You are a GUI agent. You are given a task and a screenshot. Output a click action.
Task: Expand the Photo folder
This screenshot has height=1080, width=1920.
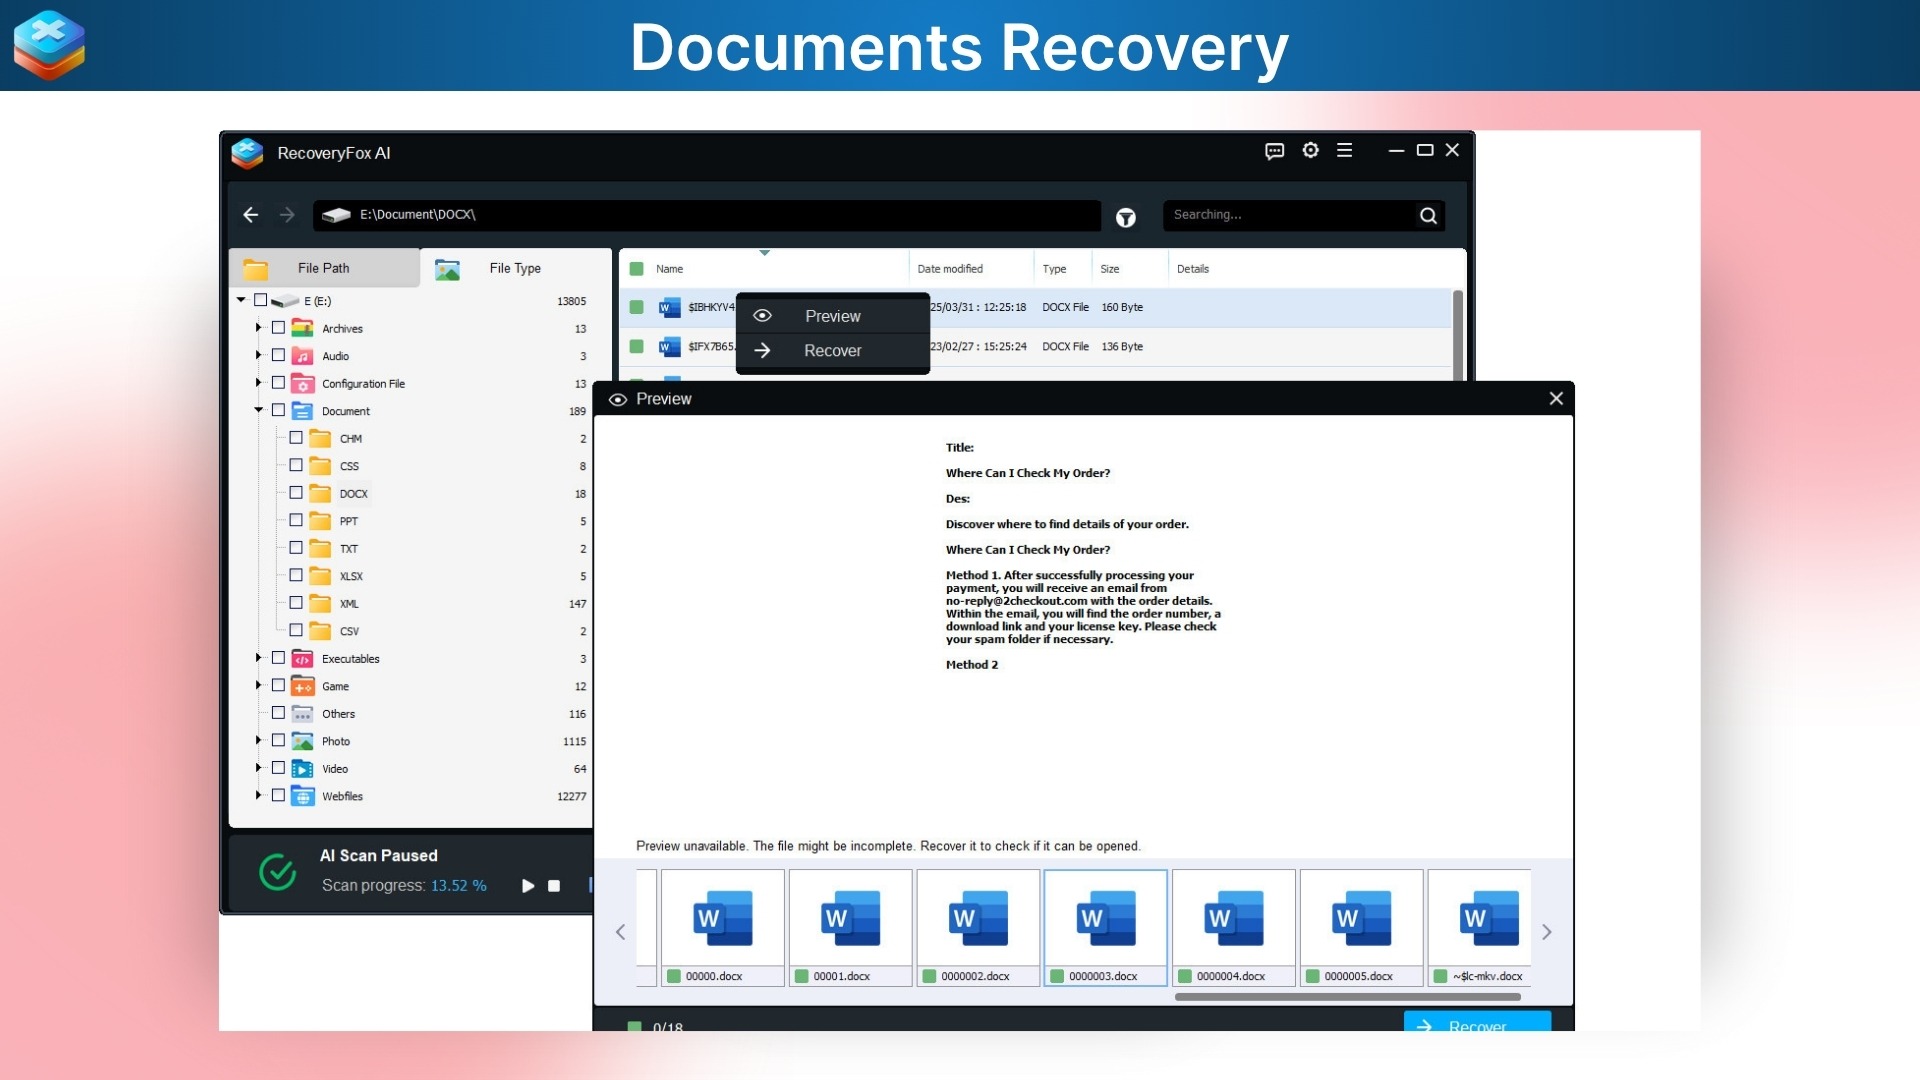258,741
